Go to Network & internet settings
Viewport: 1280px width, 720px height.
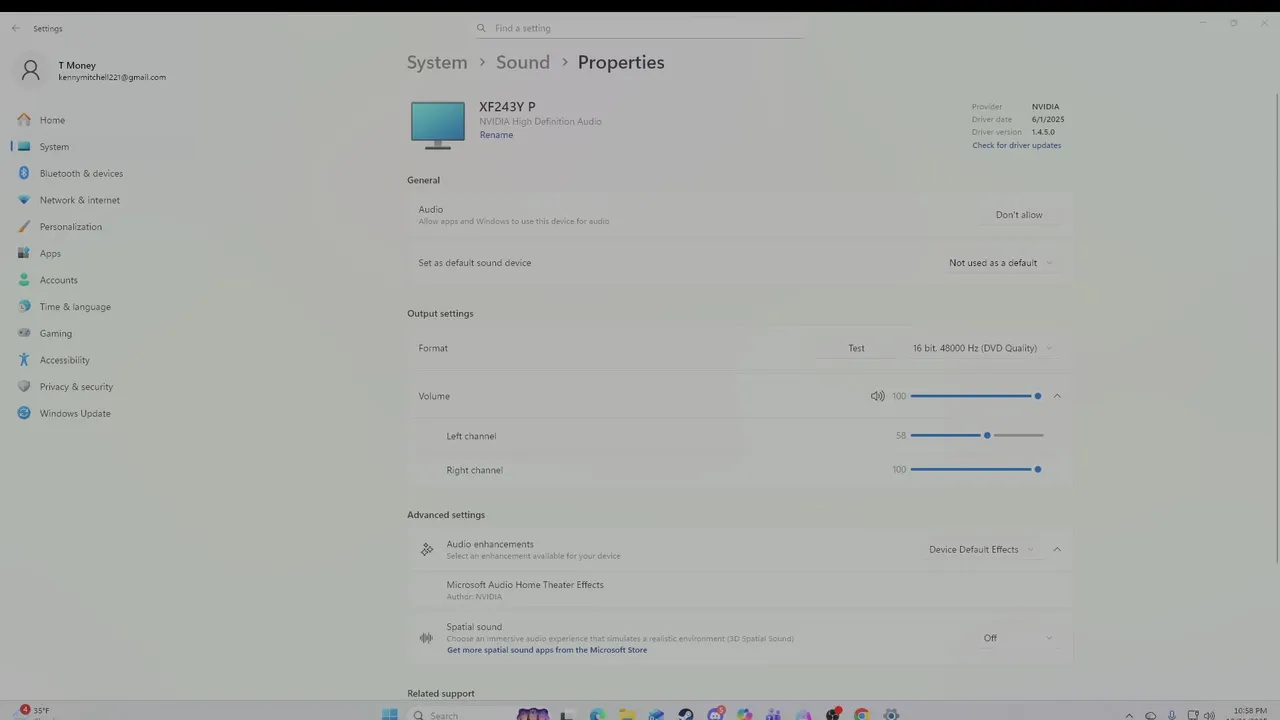[79, 200]
